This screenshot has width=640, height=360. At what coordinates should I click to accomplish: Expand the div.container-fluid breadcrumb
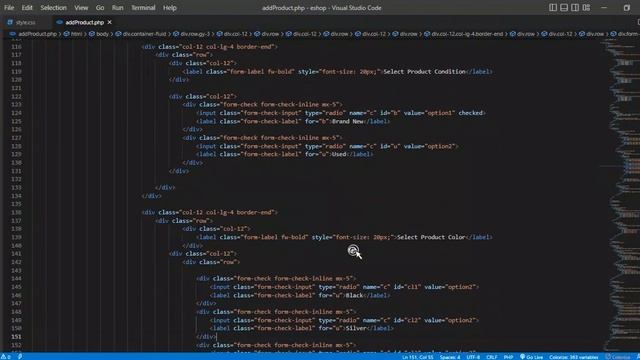[144, 34]
